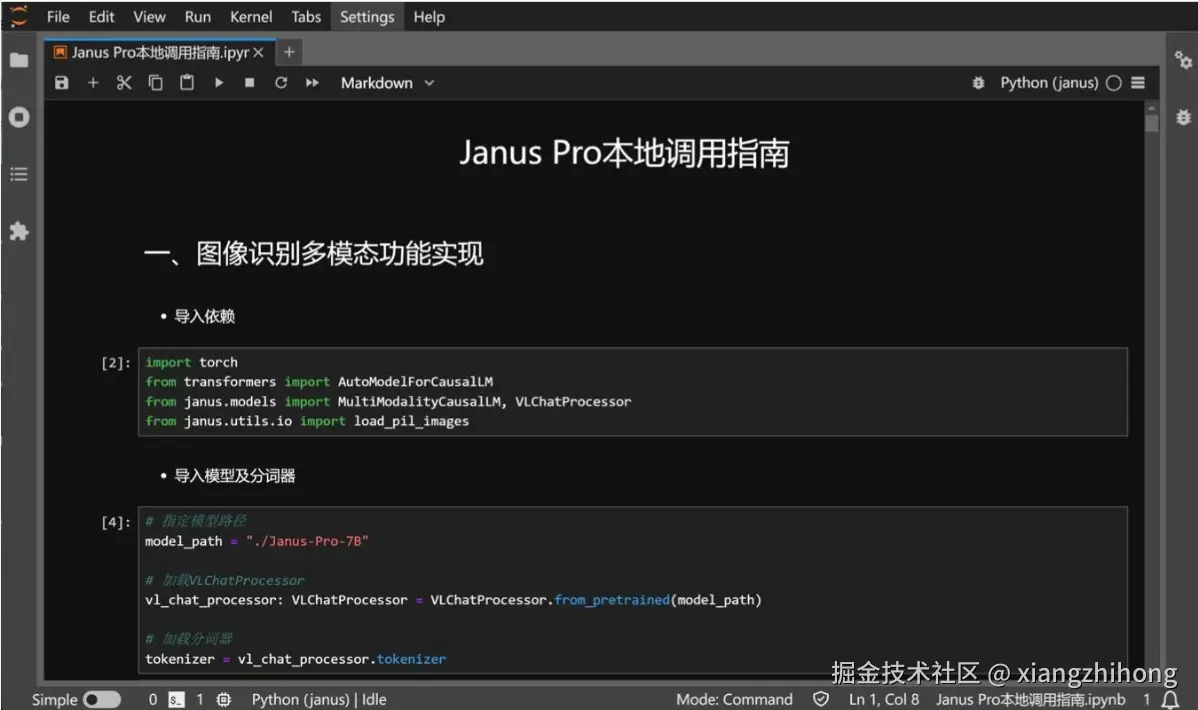Click the load_pil_images import name
Screen dimensions: 1198x710
[x=411, y=421]
